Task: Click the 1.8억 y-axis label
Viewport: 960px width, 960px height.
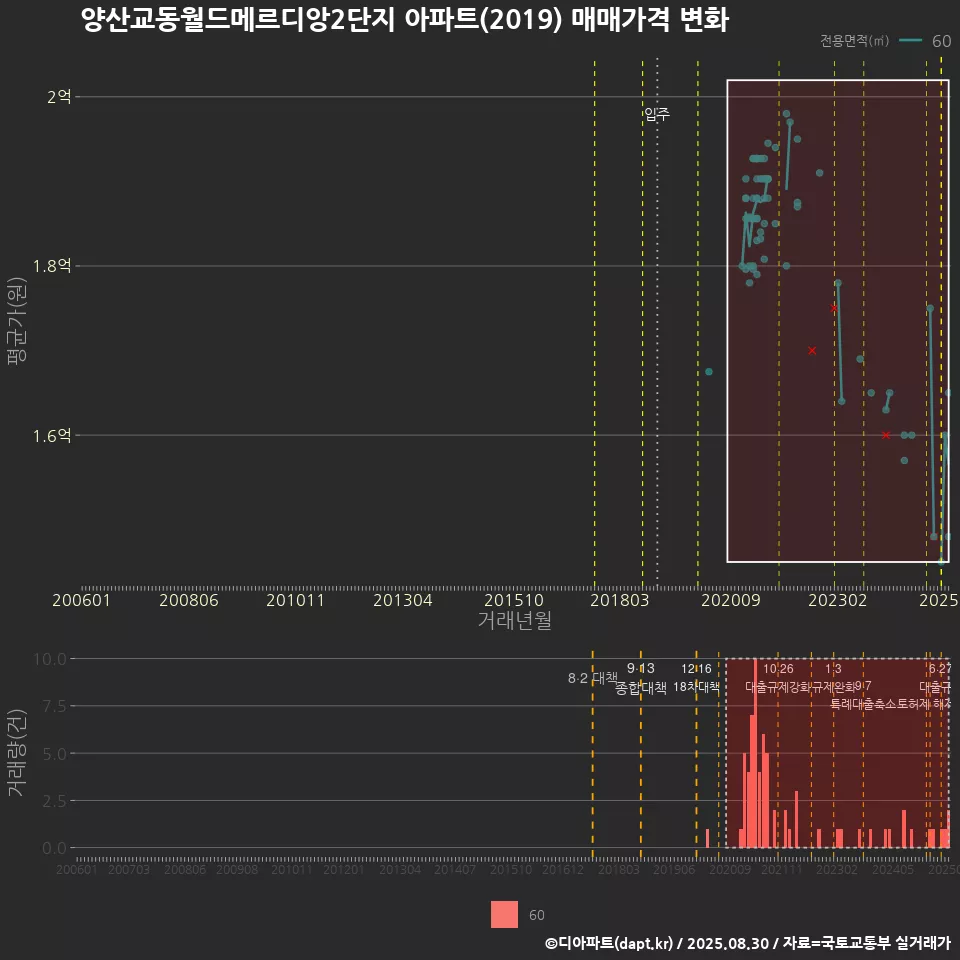Action: click(52, 266)
